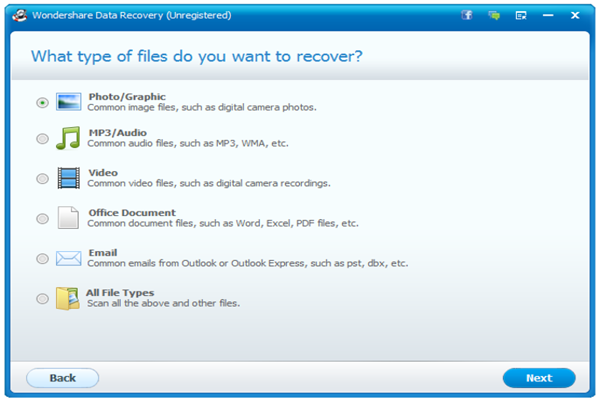Click the Photo/Graphic landscape picture icon

tap(68, 101)
